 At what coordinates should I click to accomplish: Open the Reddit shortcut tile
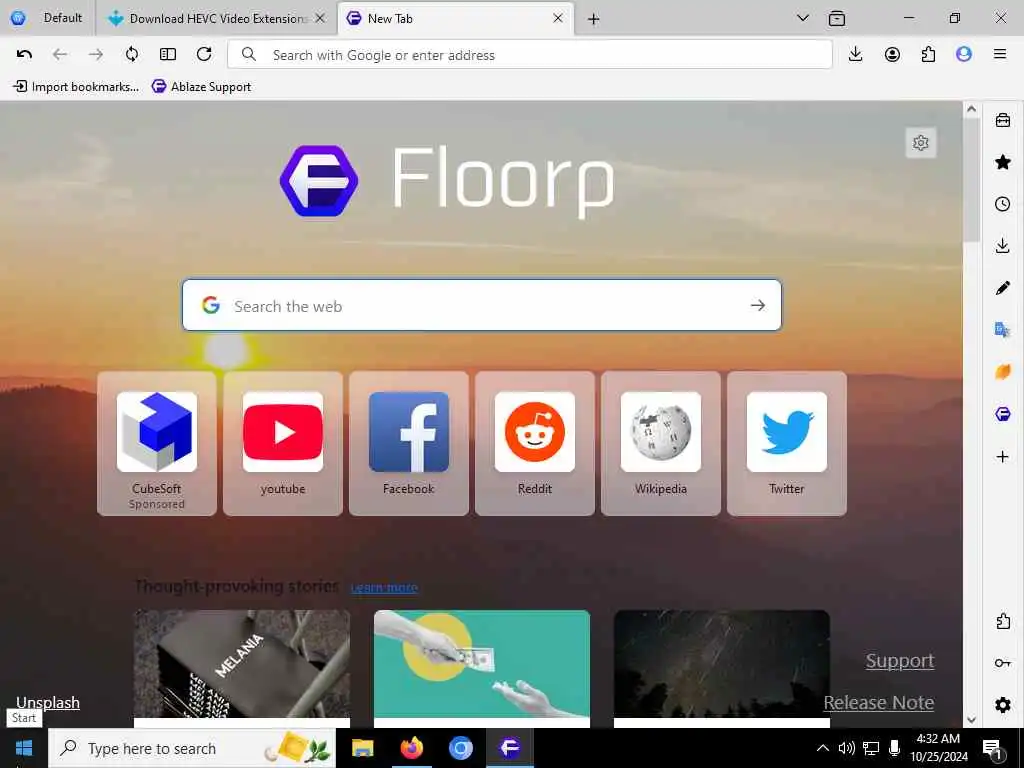tap(535, 443)
